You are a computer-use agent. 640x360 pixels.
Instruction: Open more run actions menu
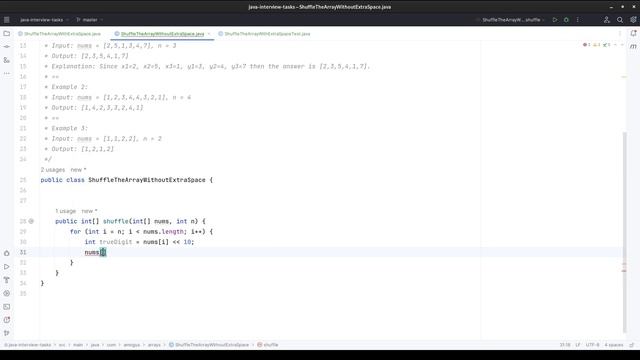click(x=578, y=20)
